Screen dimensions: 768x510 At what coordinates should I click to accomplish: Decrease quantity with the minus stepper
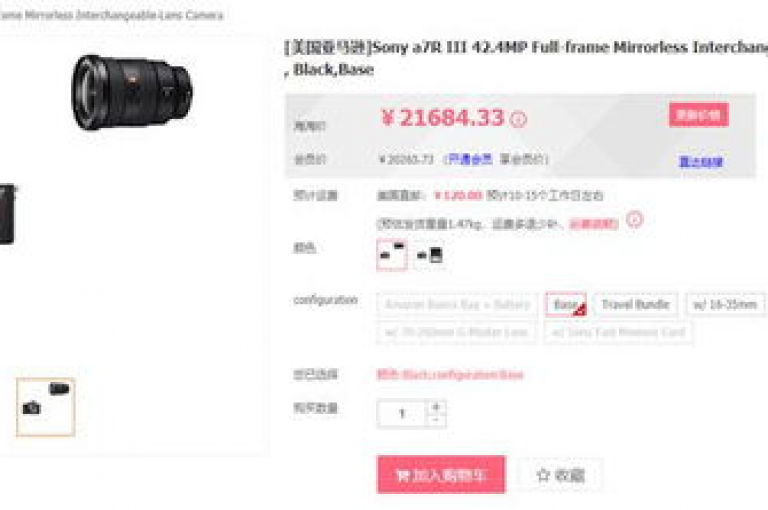coord(436,420)
